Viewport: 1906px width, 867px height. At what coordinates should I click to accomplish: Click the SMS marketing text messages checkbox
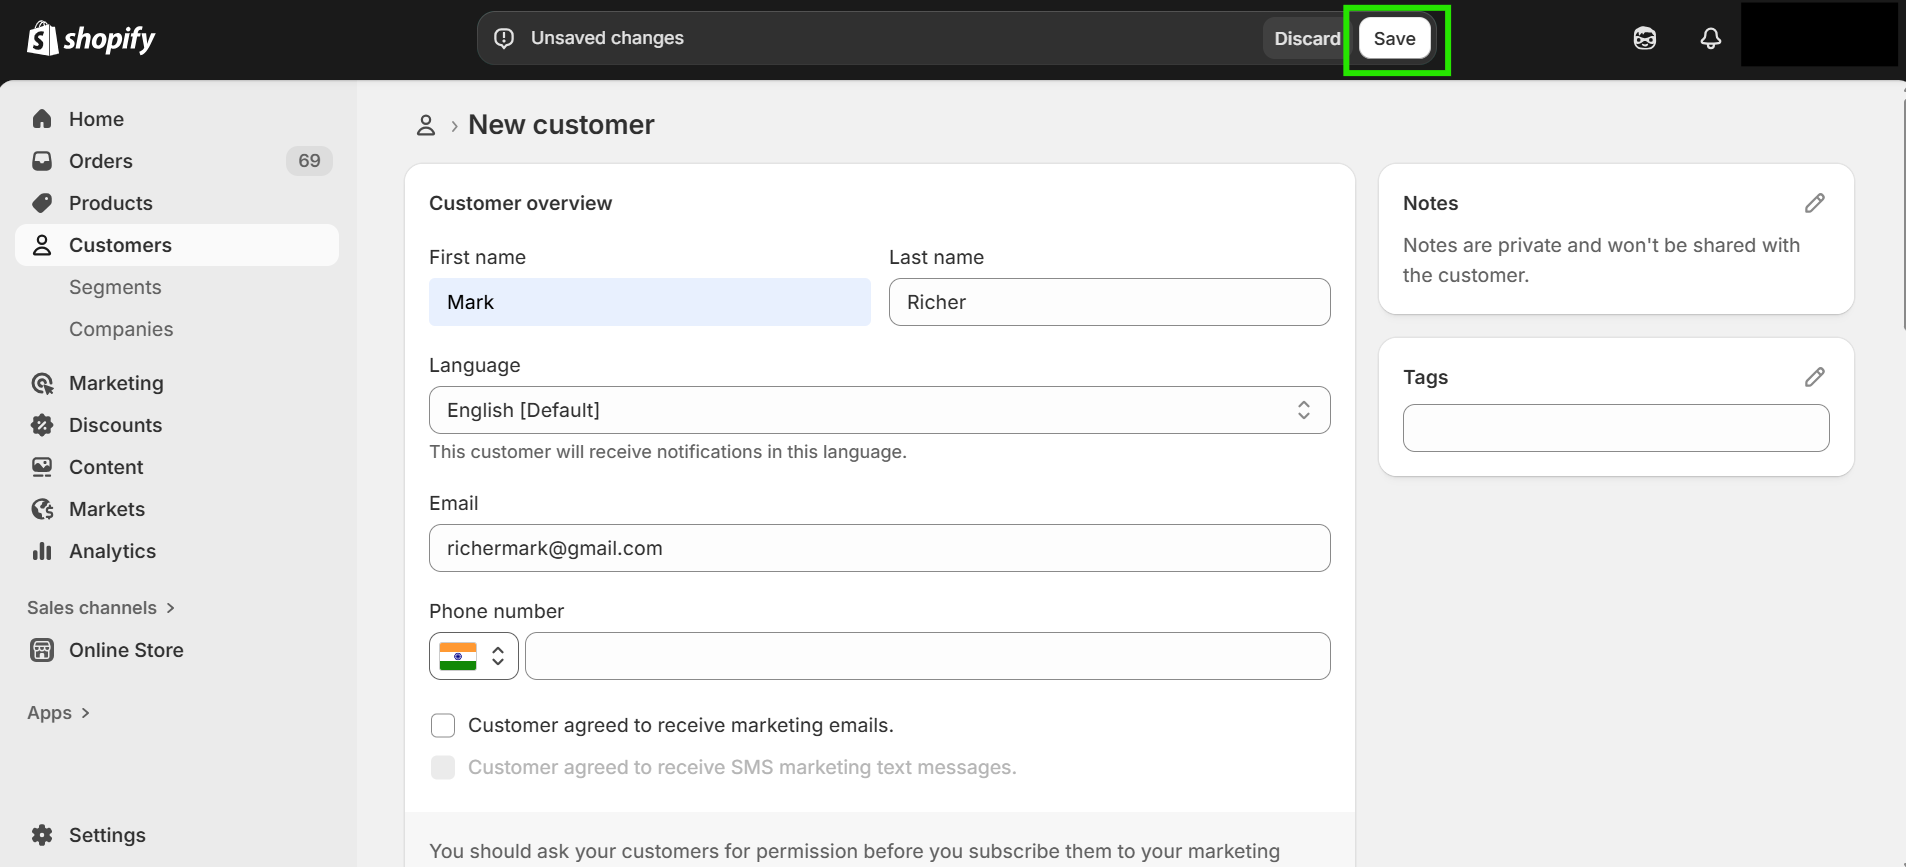(443, 767)
